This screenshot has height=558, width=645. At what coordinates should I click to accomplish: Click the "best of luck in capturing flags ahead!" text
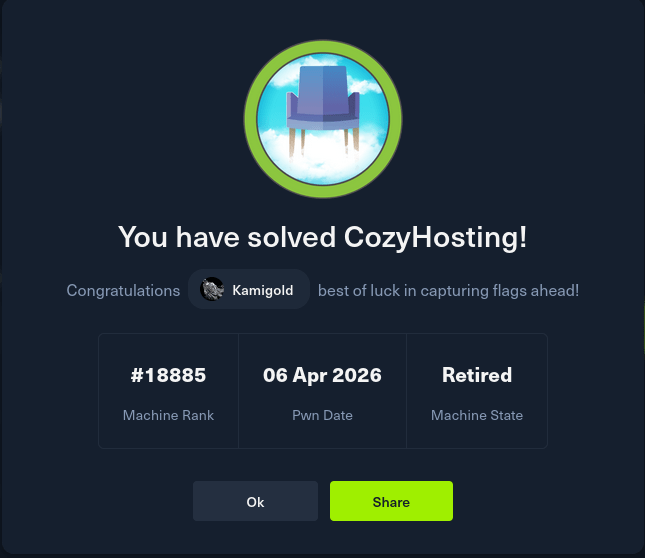[448, 291]
